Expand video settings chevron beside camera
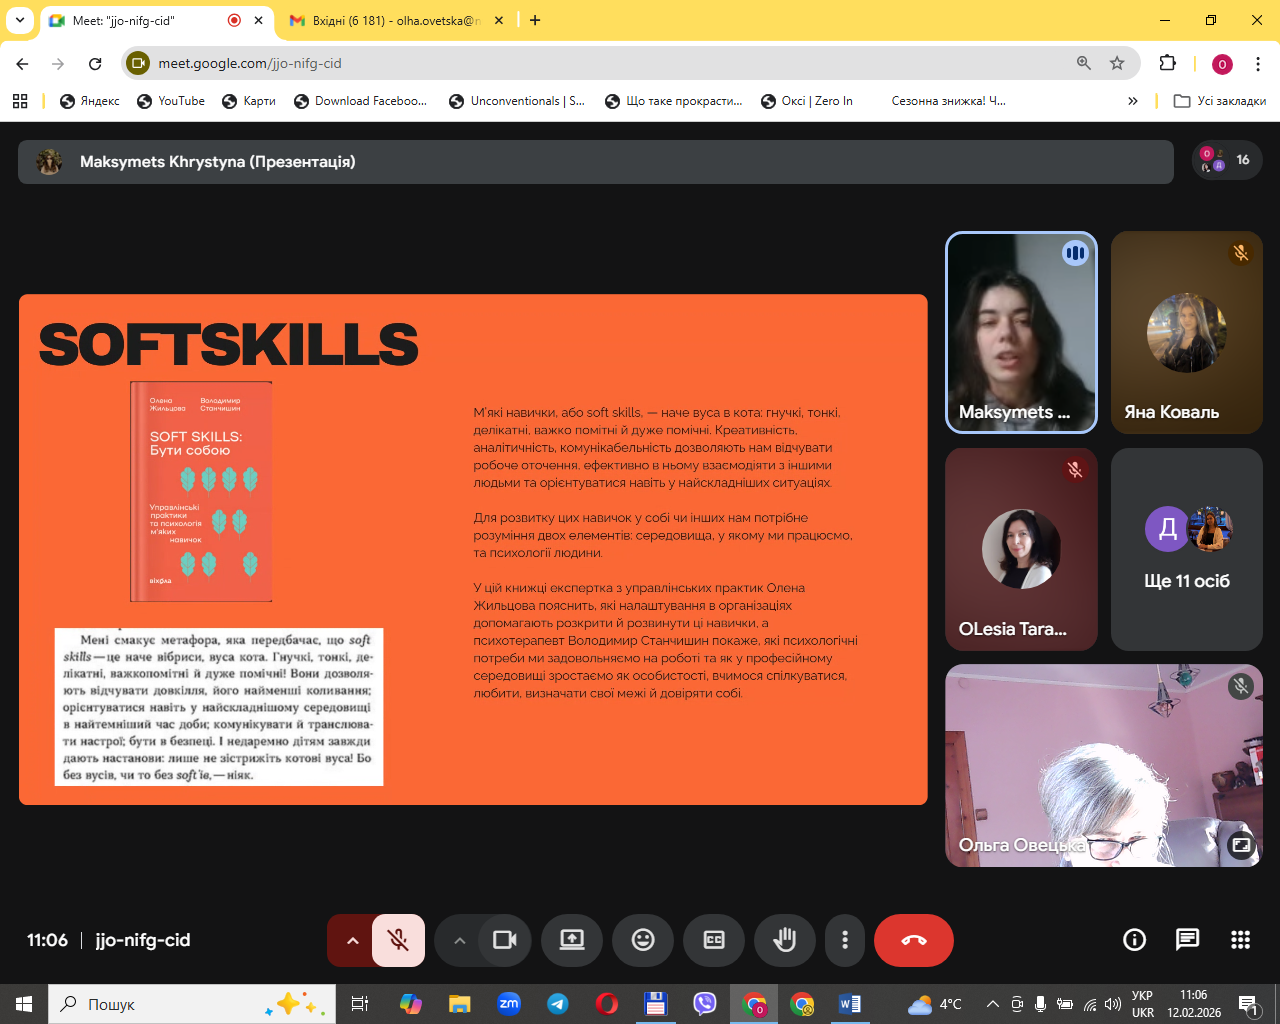1280x1024 pixels. click(459, 940)
